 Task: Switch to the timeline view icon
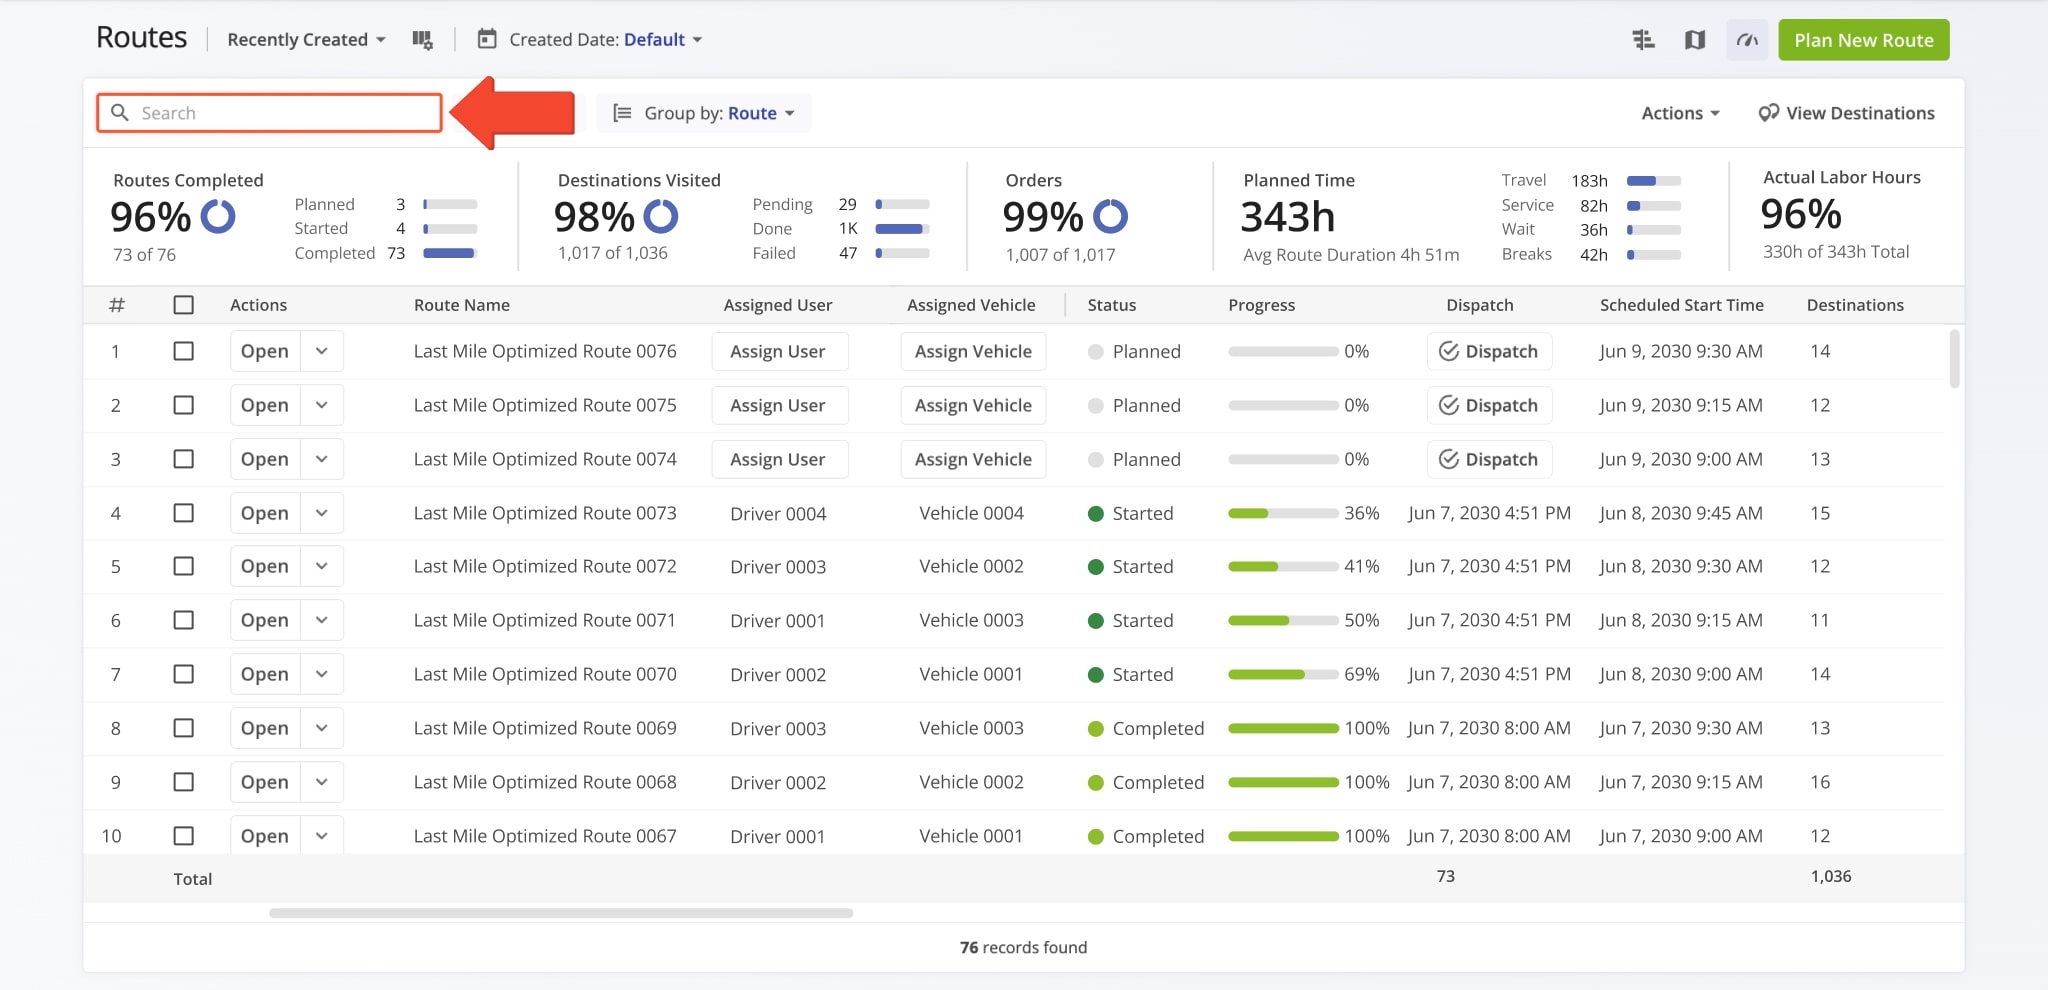click(1643, 40)
